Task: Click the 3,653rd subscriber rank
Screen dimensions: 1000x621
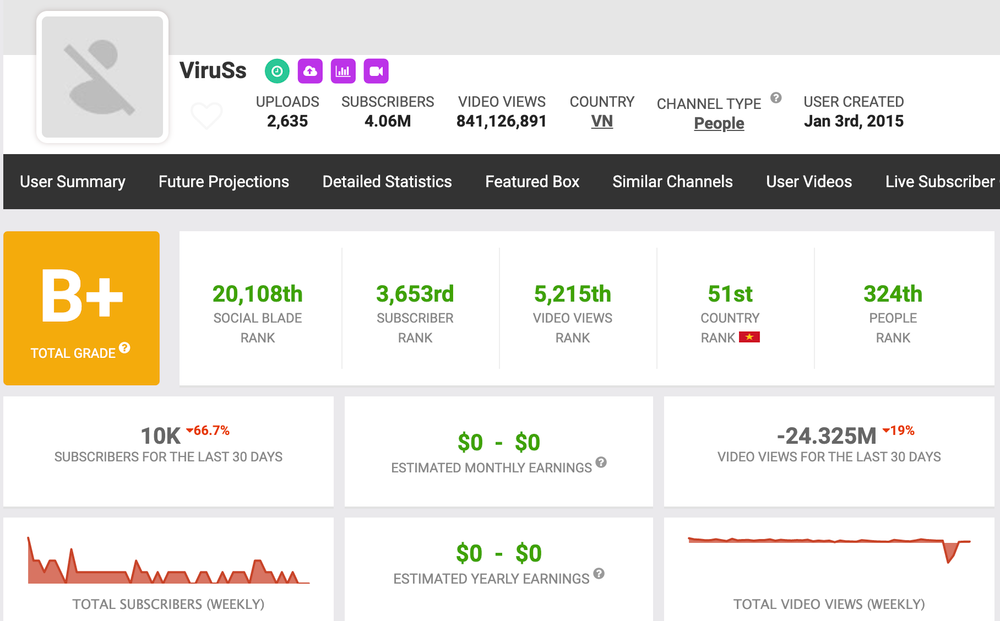Action: pyautogui.click(x=415, y=294)
